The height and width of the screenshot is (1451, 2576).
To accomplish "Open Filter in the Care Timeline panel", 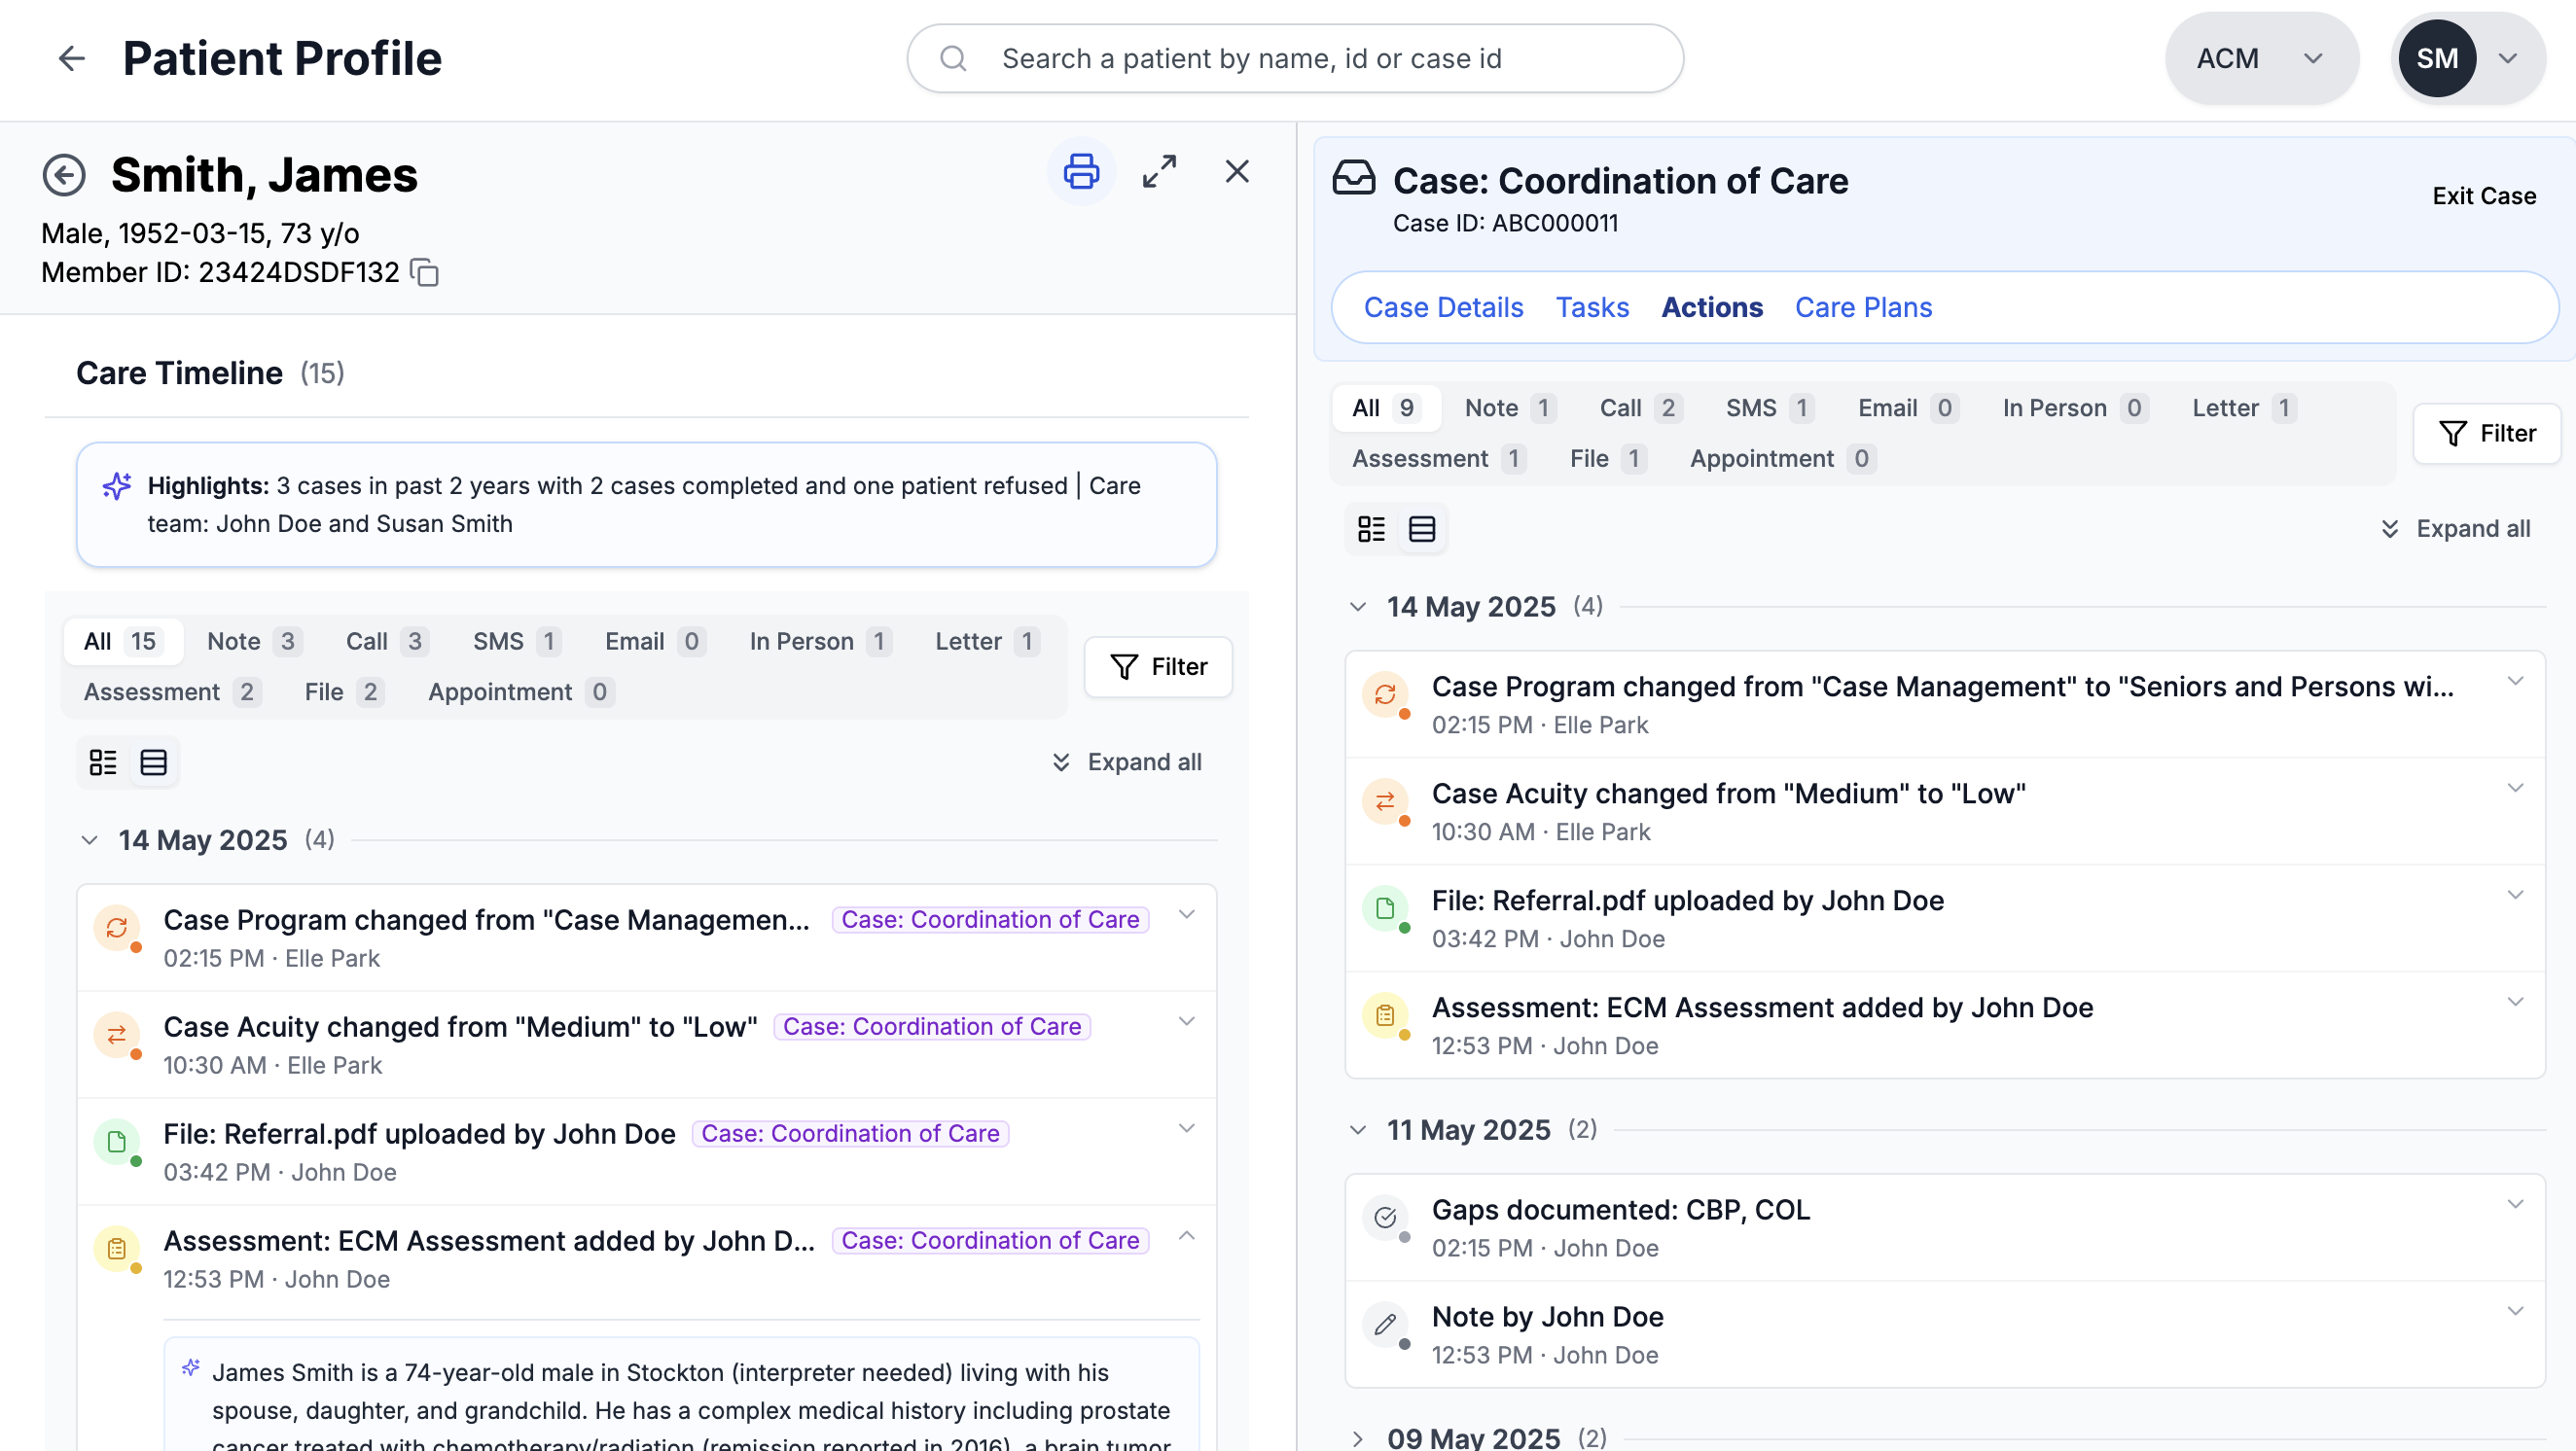I will [1158, 667].
